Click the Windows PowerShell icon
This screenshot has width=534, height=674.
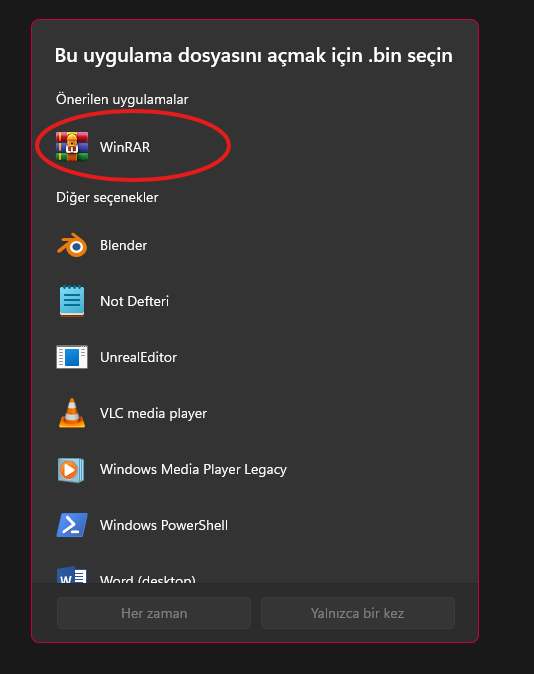[x=72, y=525]
